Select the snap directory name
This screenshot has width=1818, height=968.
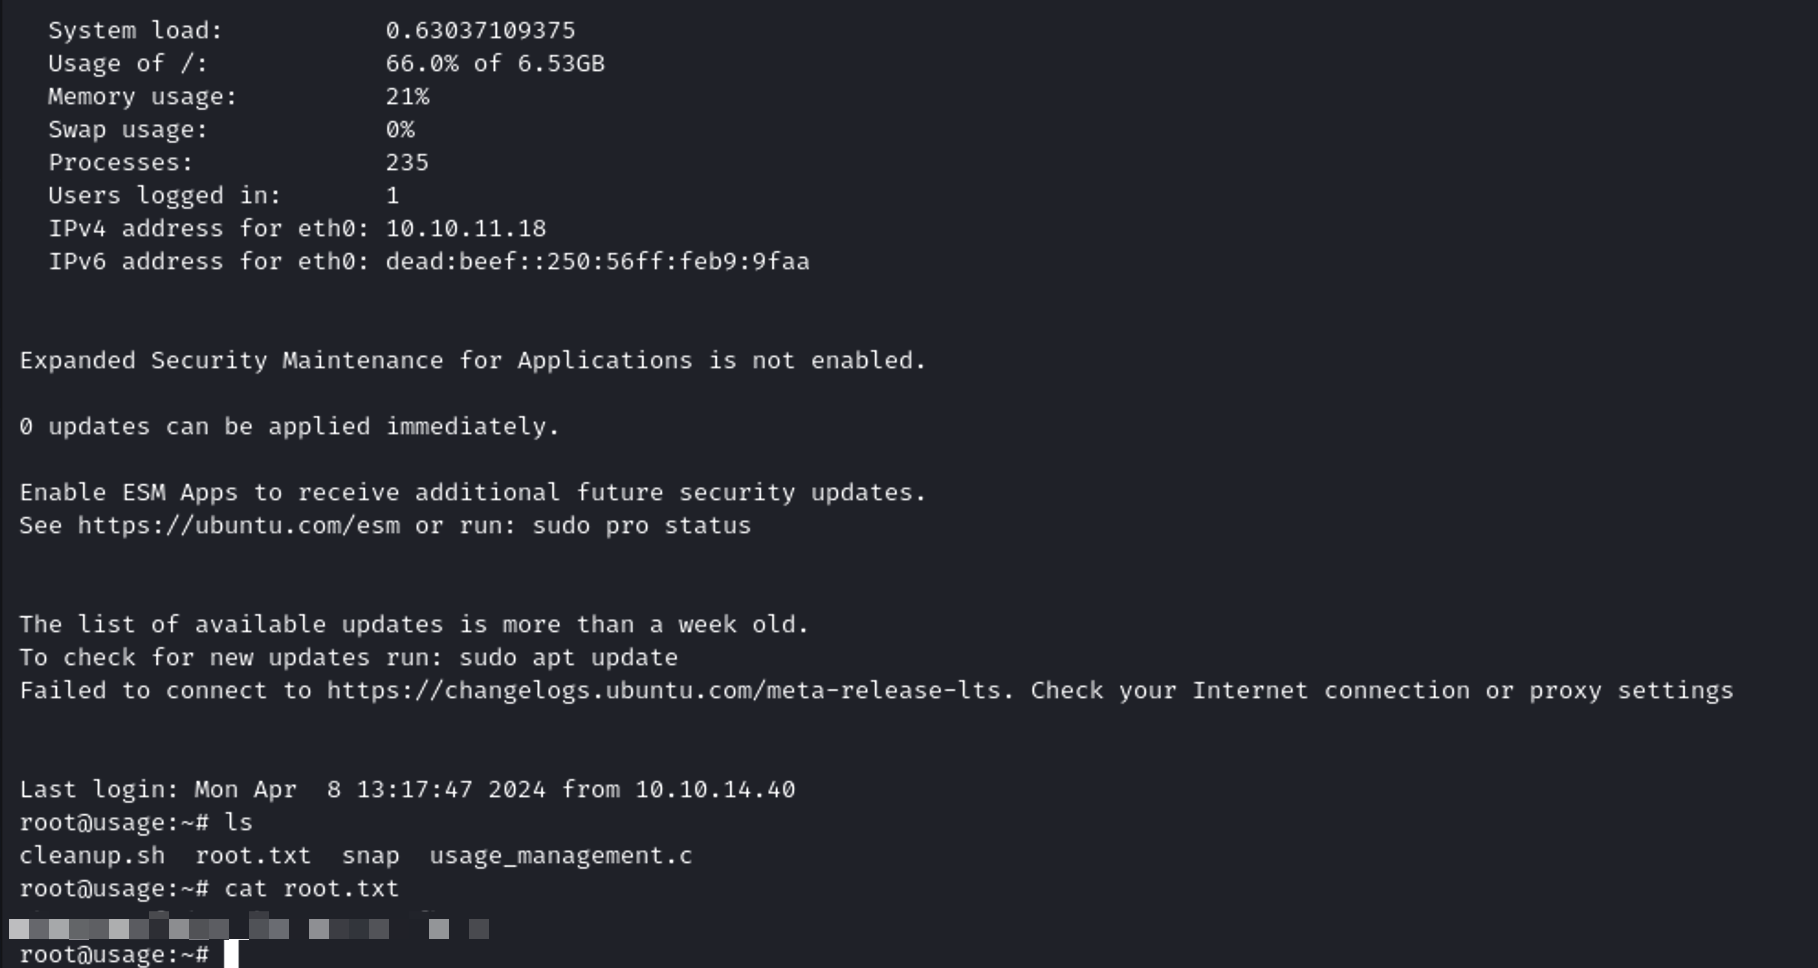coord(370,856)
